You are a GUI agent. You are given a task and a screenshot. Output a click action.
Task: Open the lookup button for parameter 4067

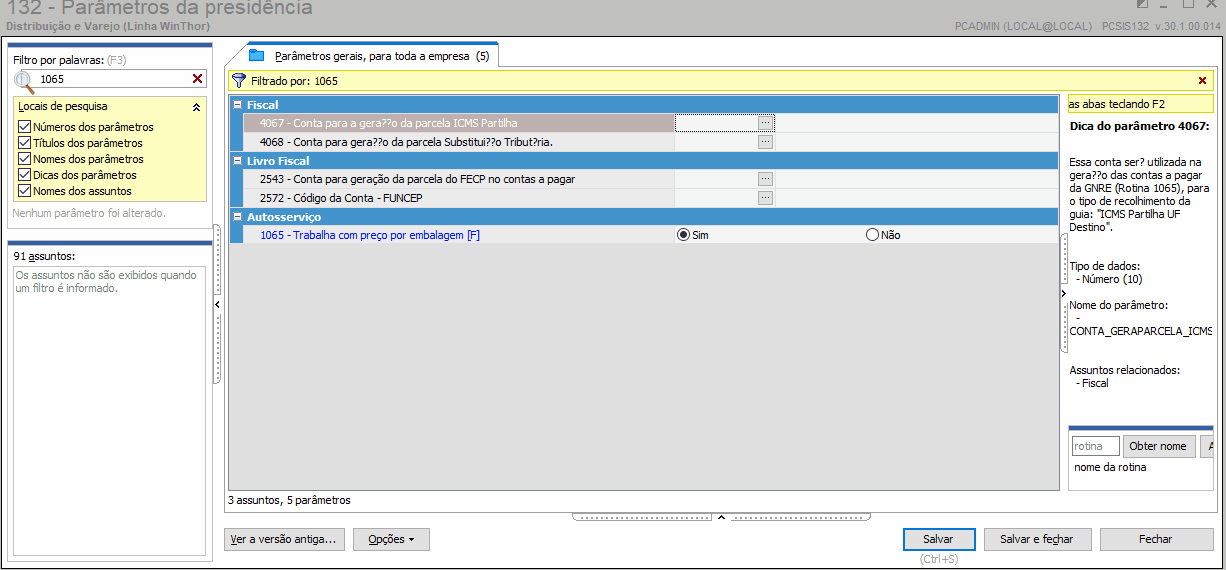click(765, 123)
